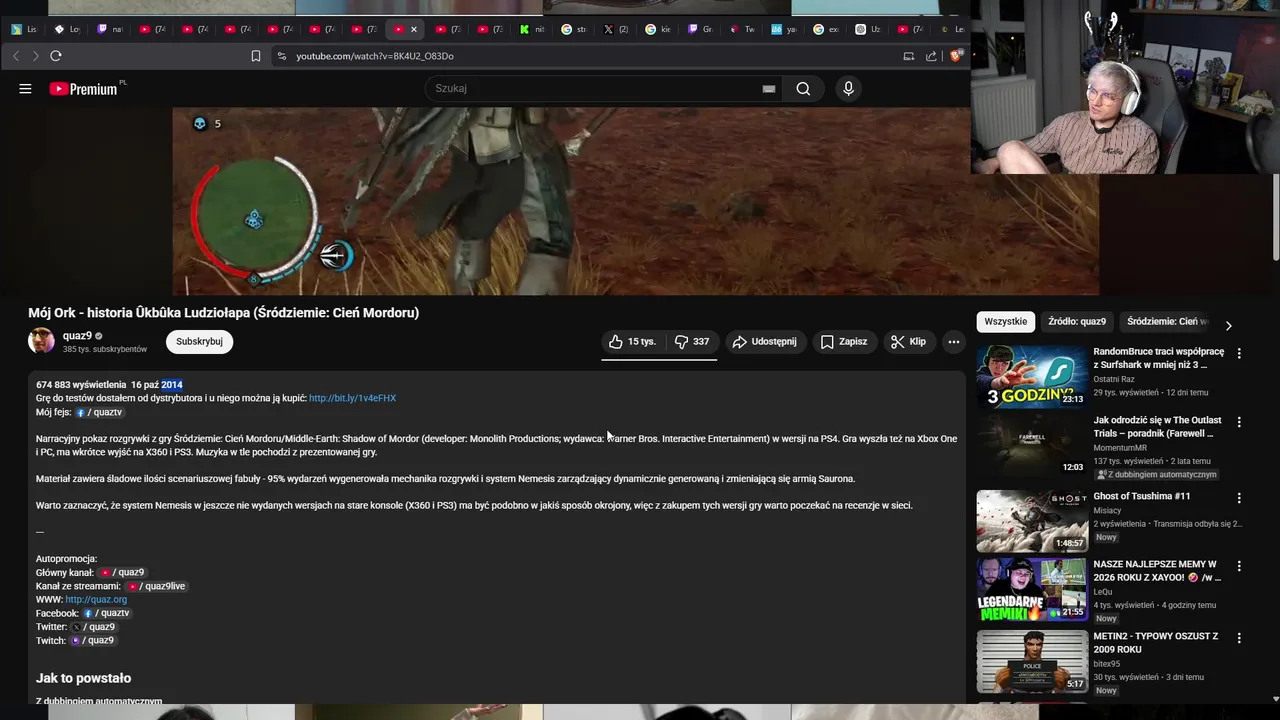Click the magnifier search button
Viewport: 1280px width, 720px height.
pos(803,89)
